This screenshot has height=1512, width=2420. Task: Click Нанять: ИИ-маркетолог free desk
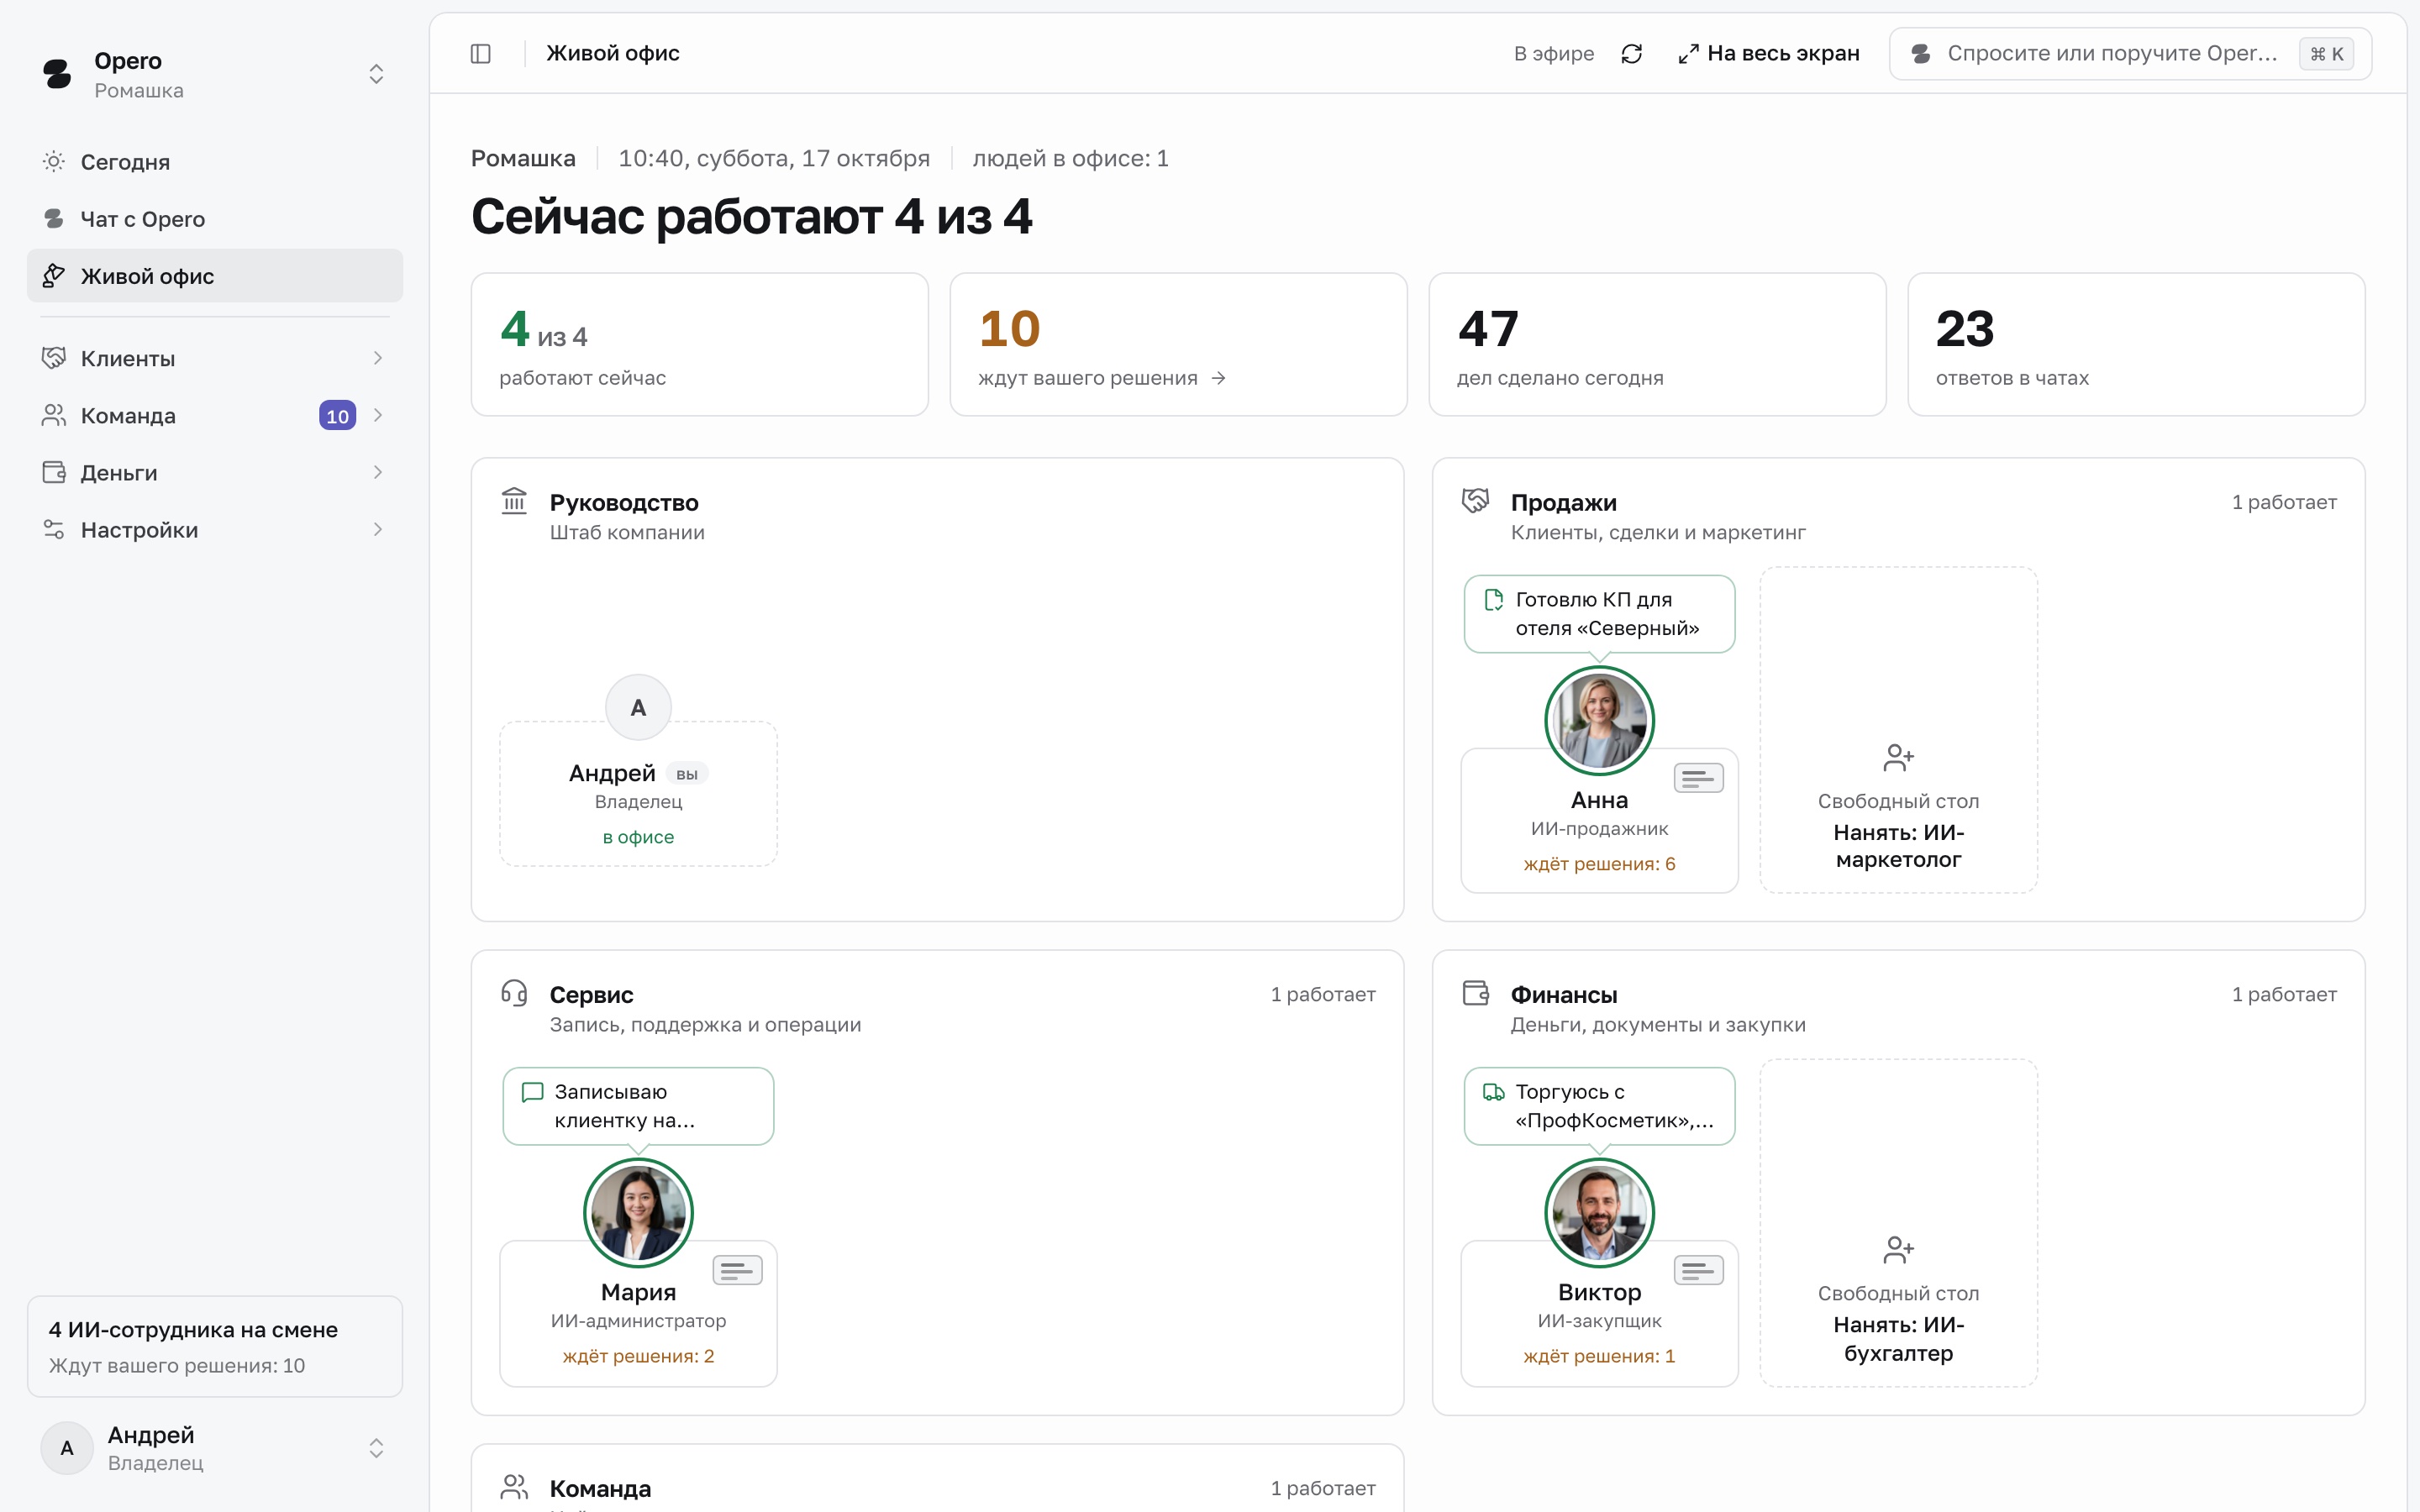[x=1898, y=730]
